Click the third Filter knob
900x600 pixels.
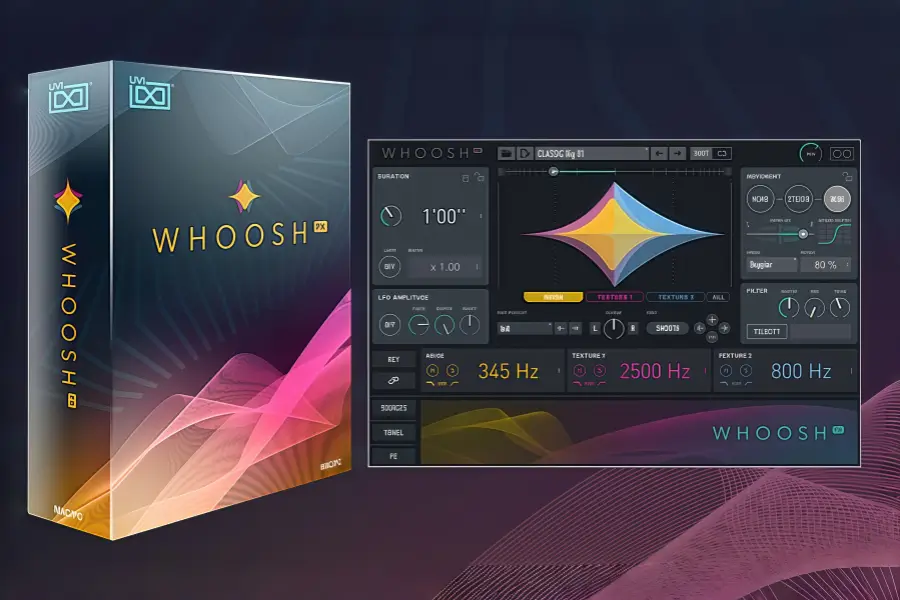pos(840,308)
